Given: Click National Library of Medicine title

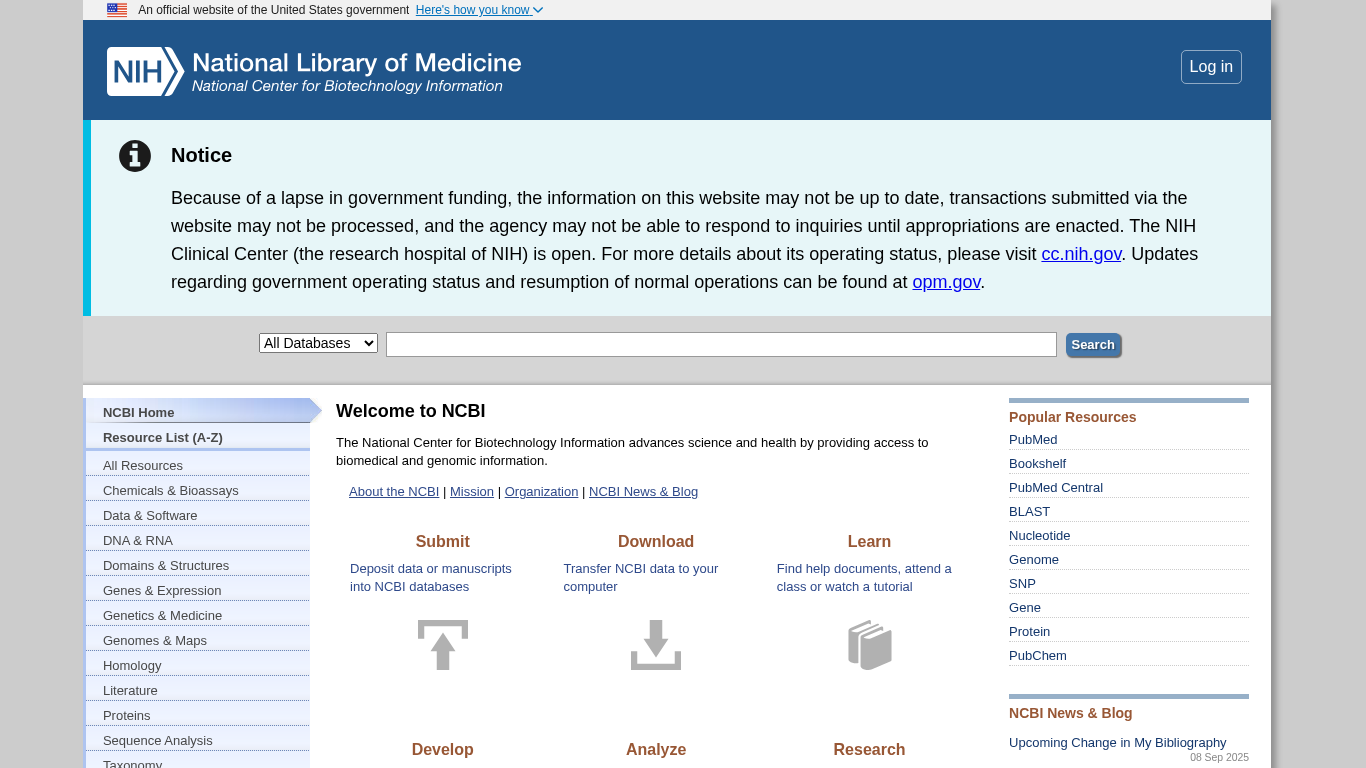Looking at the screenshot, I should pos(357,63).
